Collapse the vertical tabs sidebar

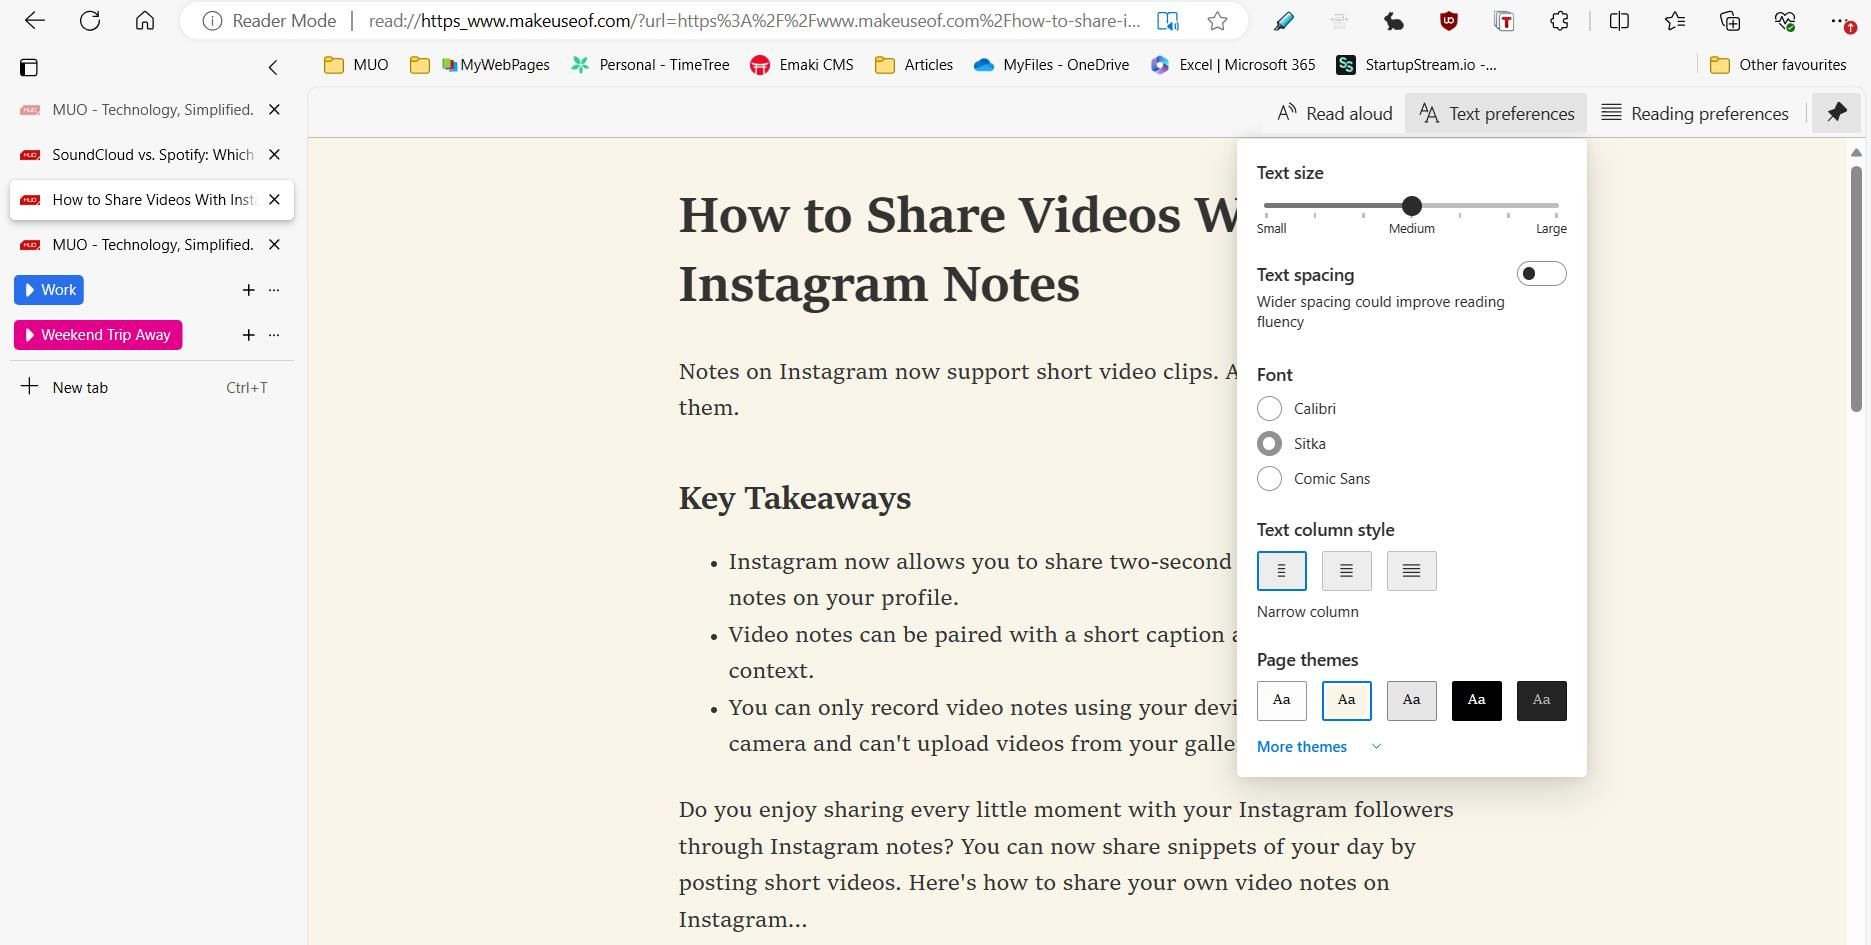click(x=273, y=67)
